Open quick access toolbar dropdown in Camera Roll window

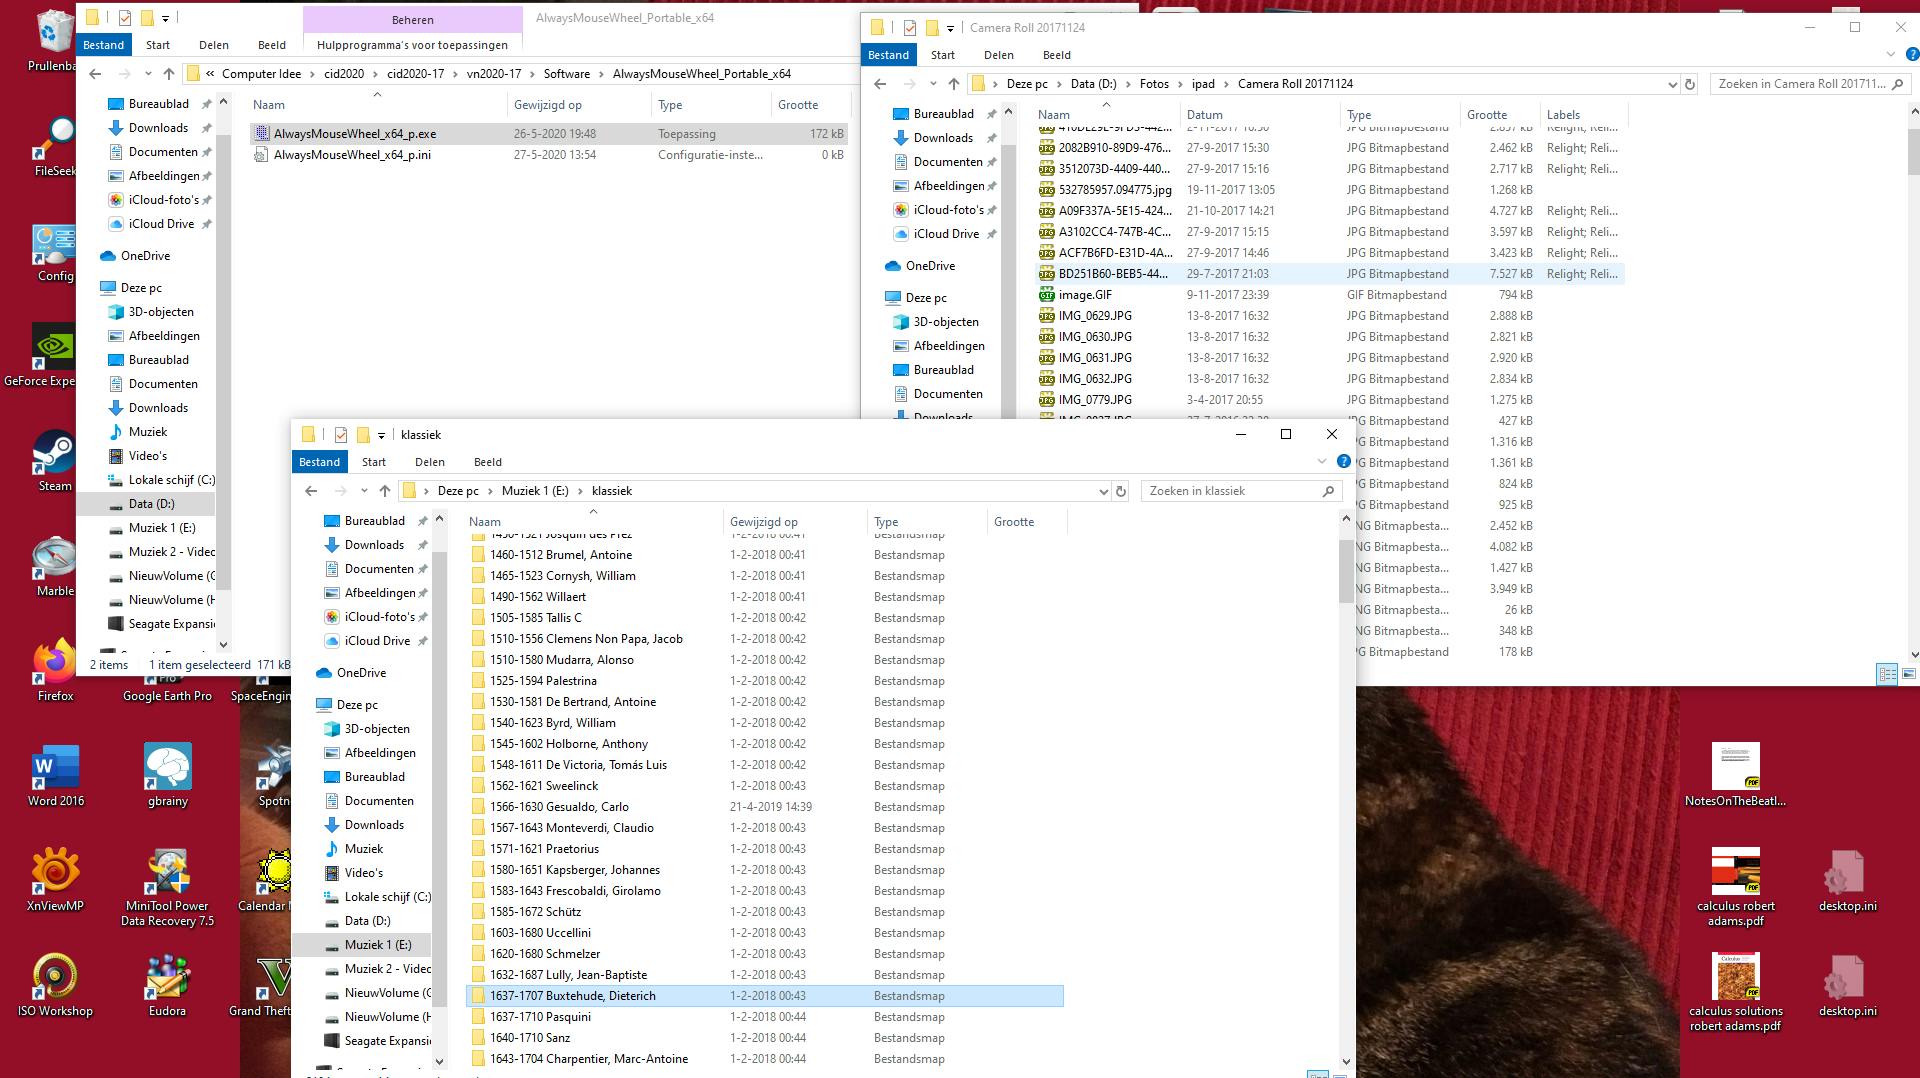point(950,29)
